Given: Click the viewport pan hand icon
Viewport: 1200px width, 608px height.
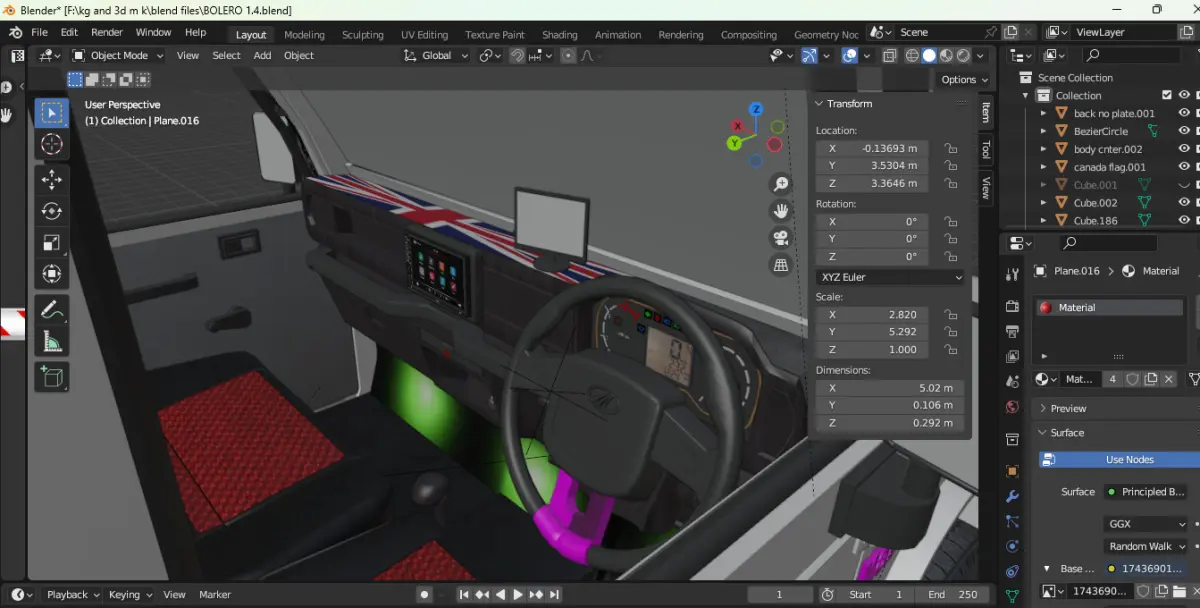Looking at the screenshot, I should (x=781, y=211).
